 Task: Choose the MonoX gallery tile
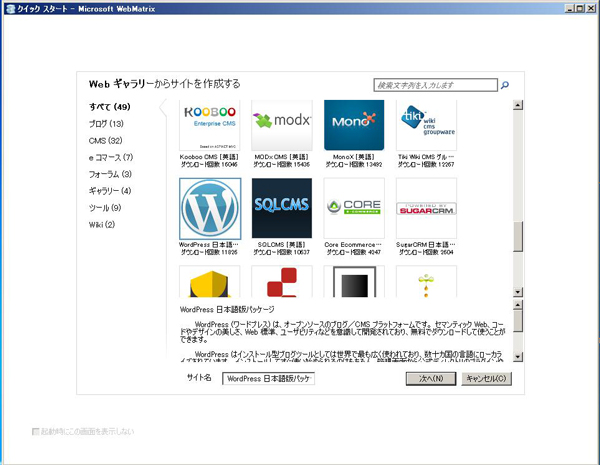[354, 125]
